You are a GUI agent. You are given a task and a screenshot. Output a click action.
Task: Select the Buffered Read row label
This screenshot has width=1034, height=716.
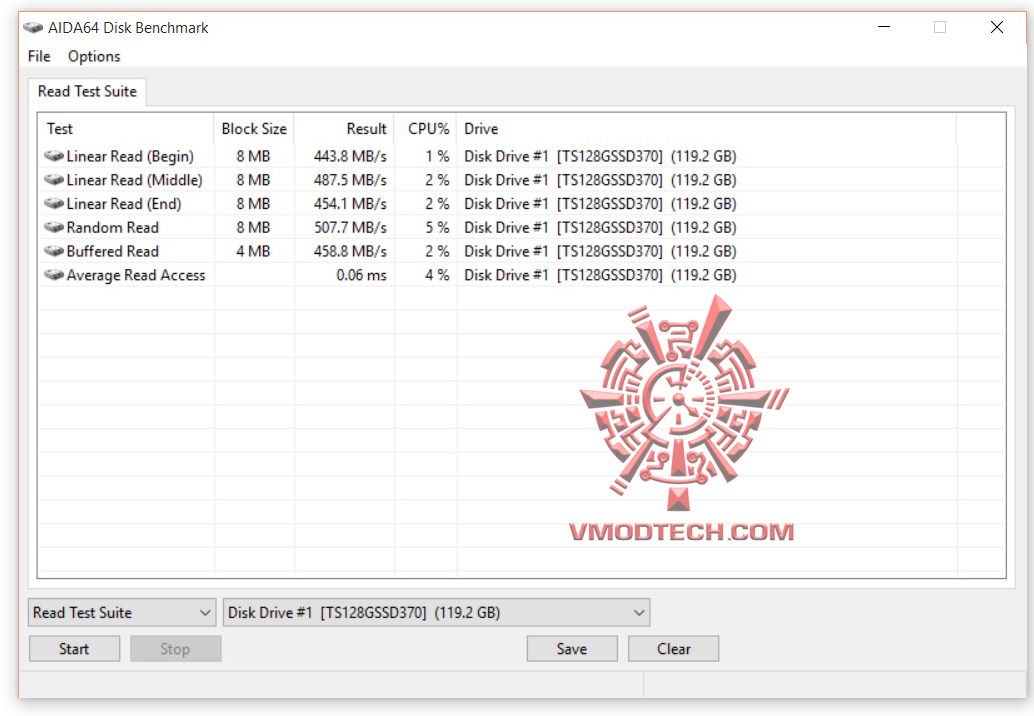pyautogui.click(x=113, y=252)
